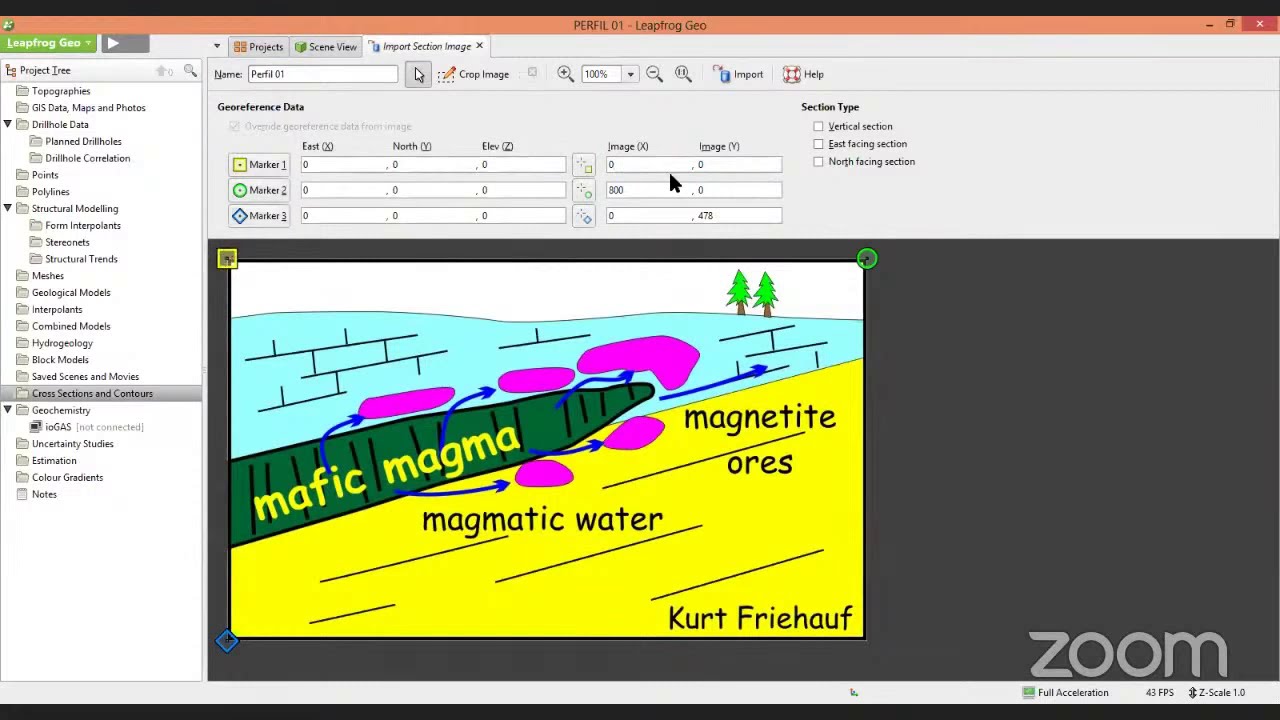The height and width of the screenshot is (720, 1280).
Task: Select Colour Gradients in tree
Action: tap(67, 478)
